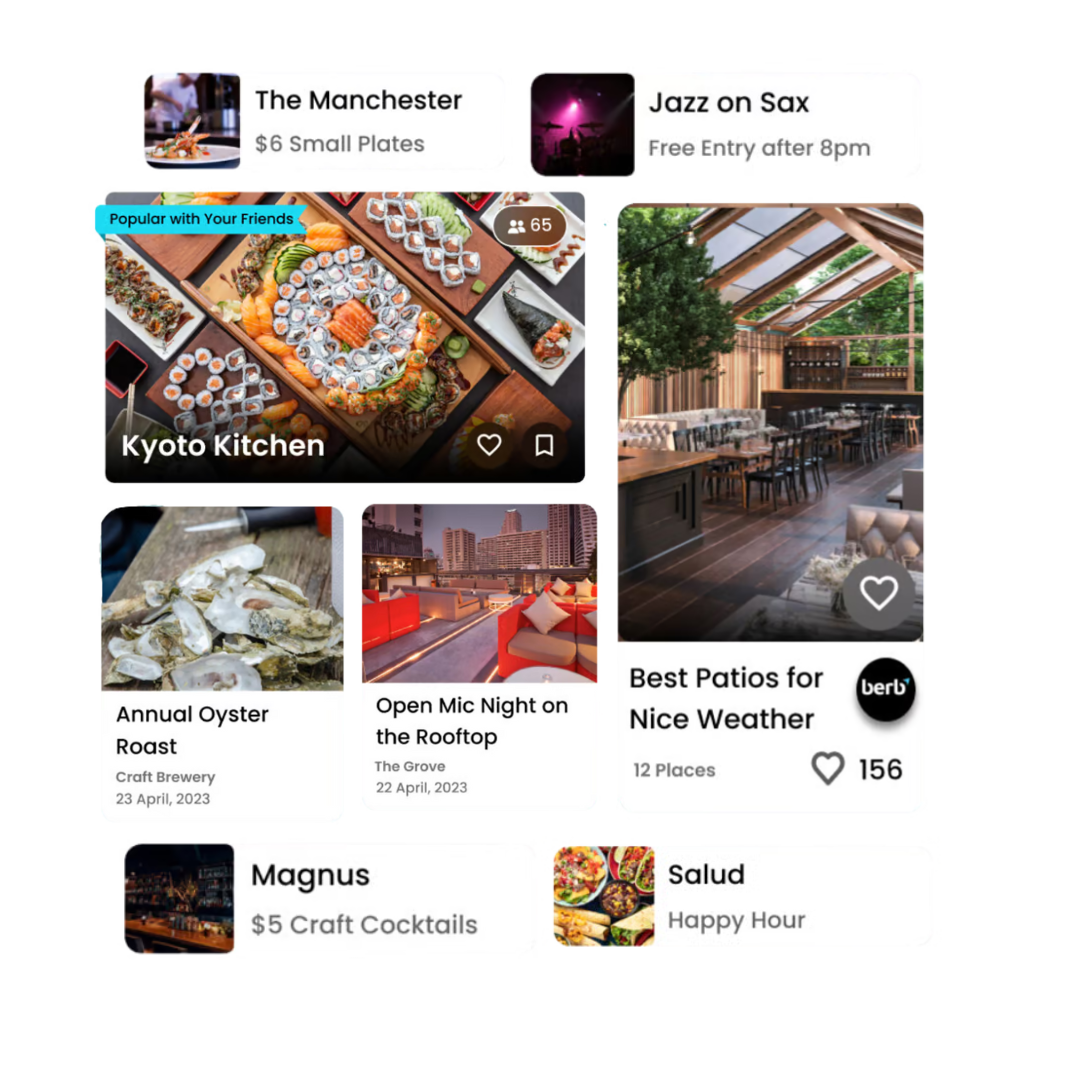Bookmark the Kyoto Kitchen card
This screenshot has height=1080, width=1080.
pos(544,445)
